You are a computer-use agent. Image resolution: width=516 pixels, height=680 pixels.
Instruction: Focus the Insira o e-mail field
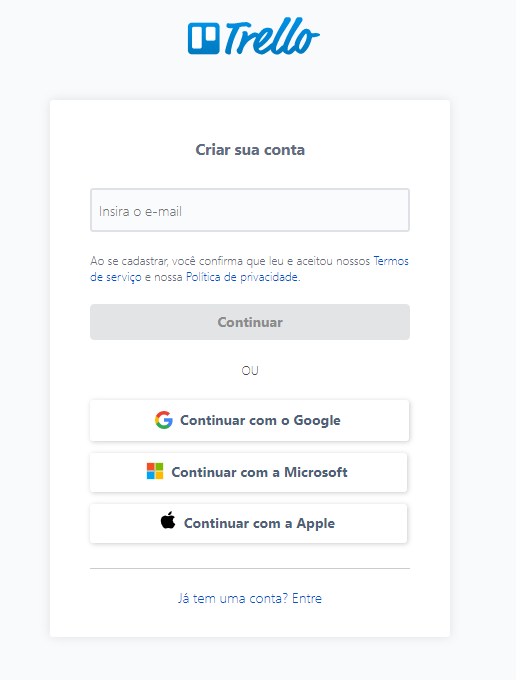(250, 210)
